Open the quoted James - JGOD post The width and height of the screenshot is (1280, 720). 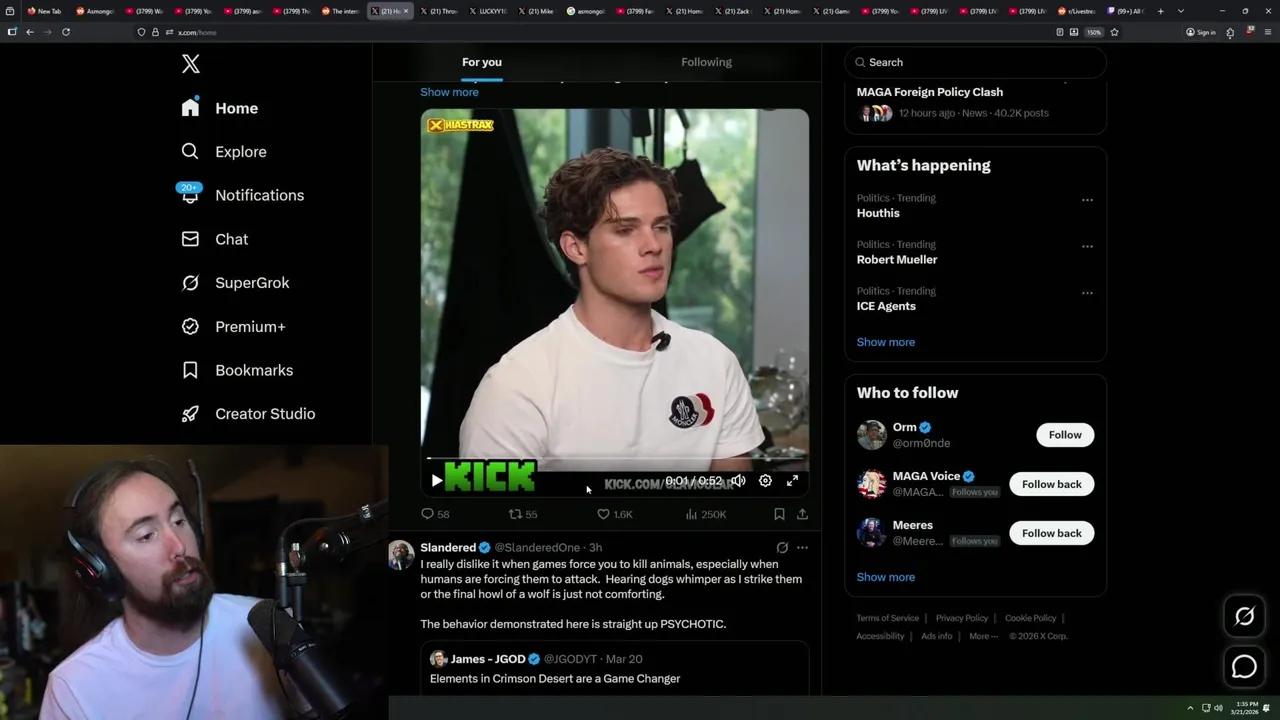(x=614, y=670)
